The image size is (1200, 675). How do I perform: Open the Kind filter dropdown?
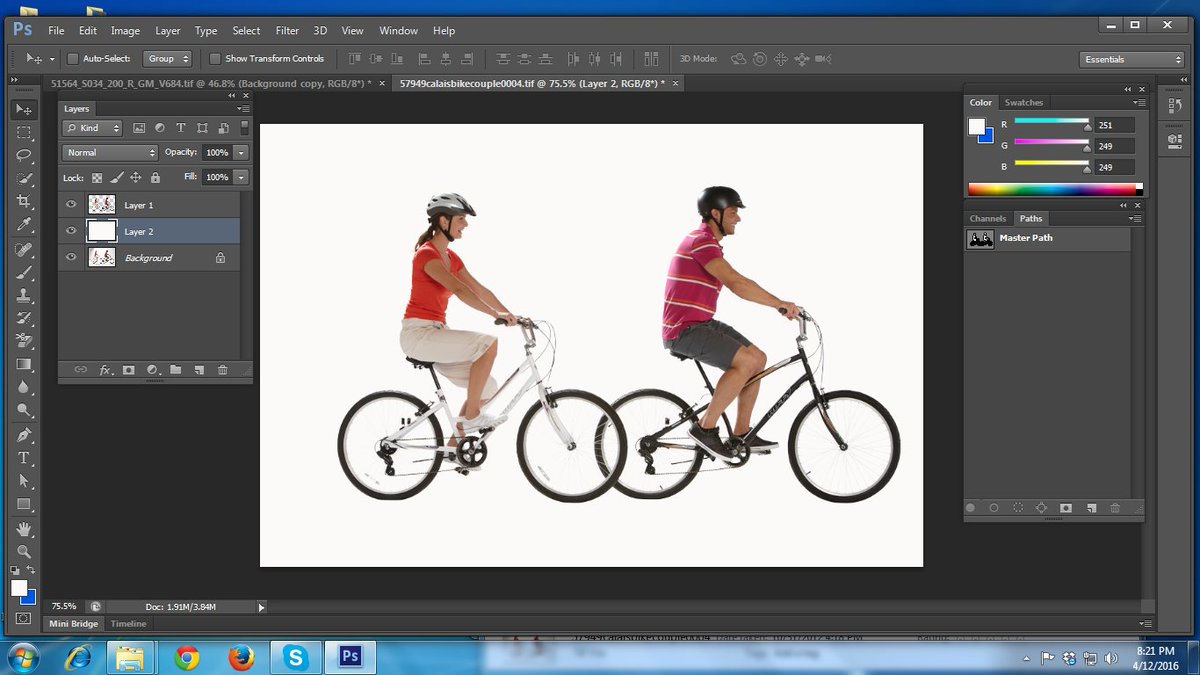click(92, 128)
